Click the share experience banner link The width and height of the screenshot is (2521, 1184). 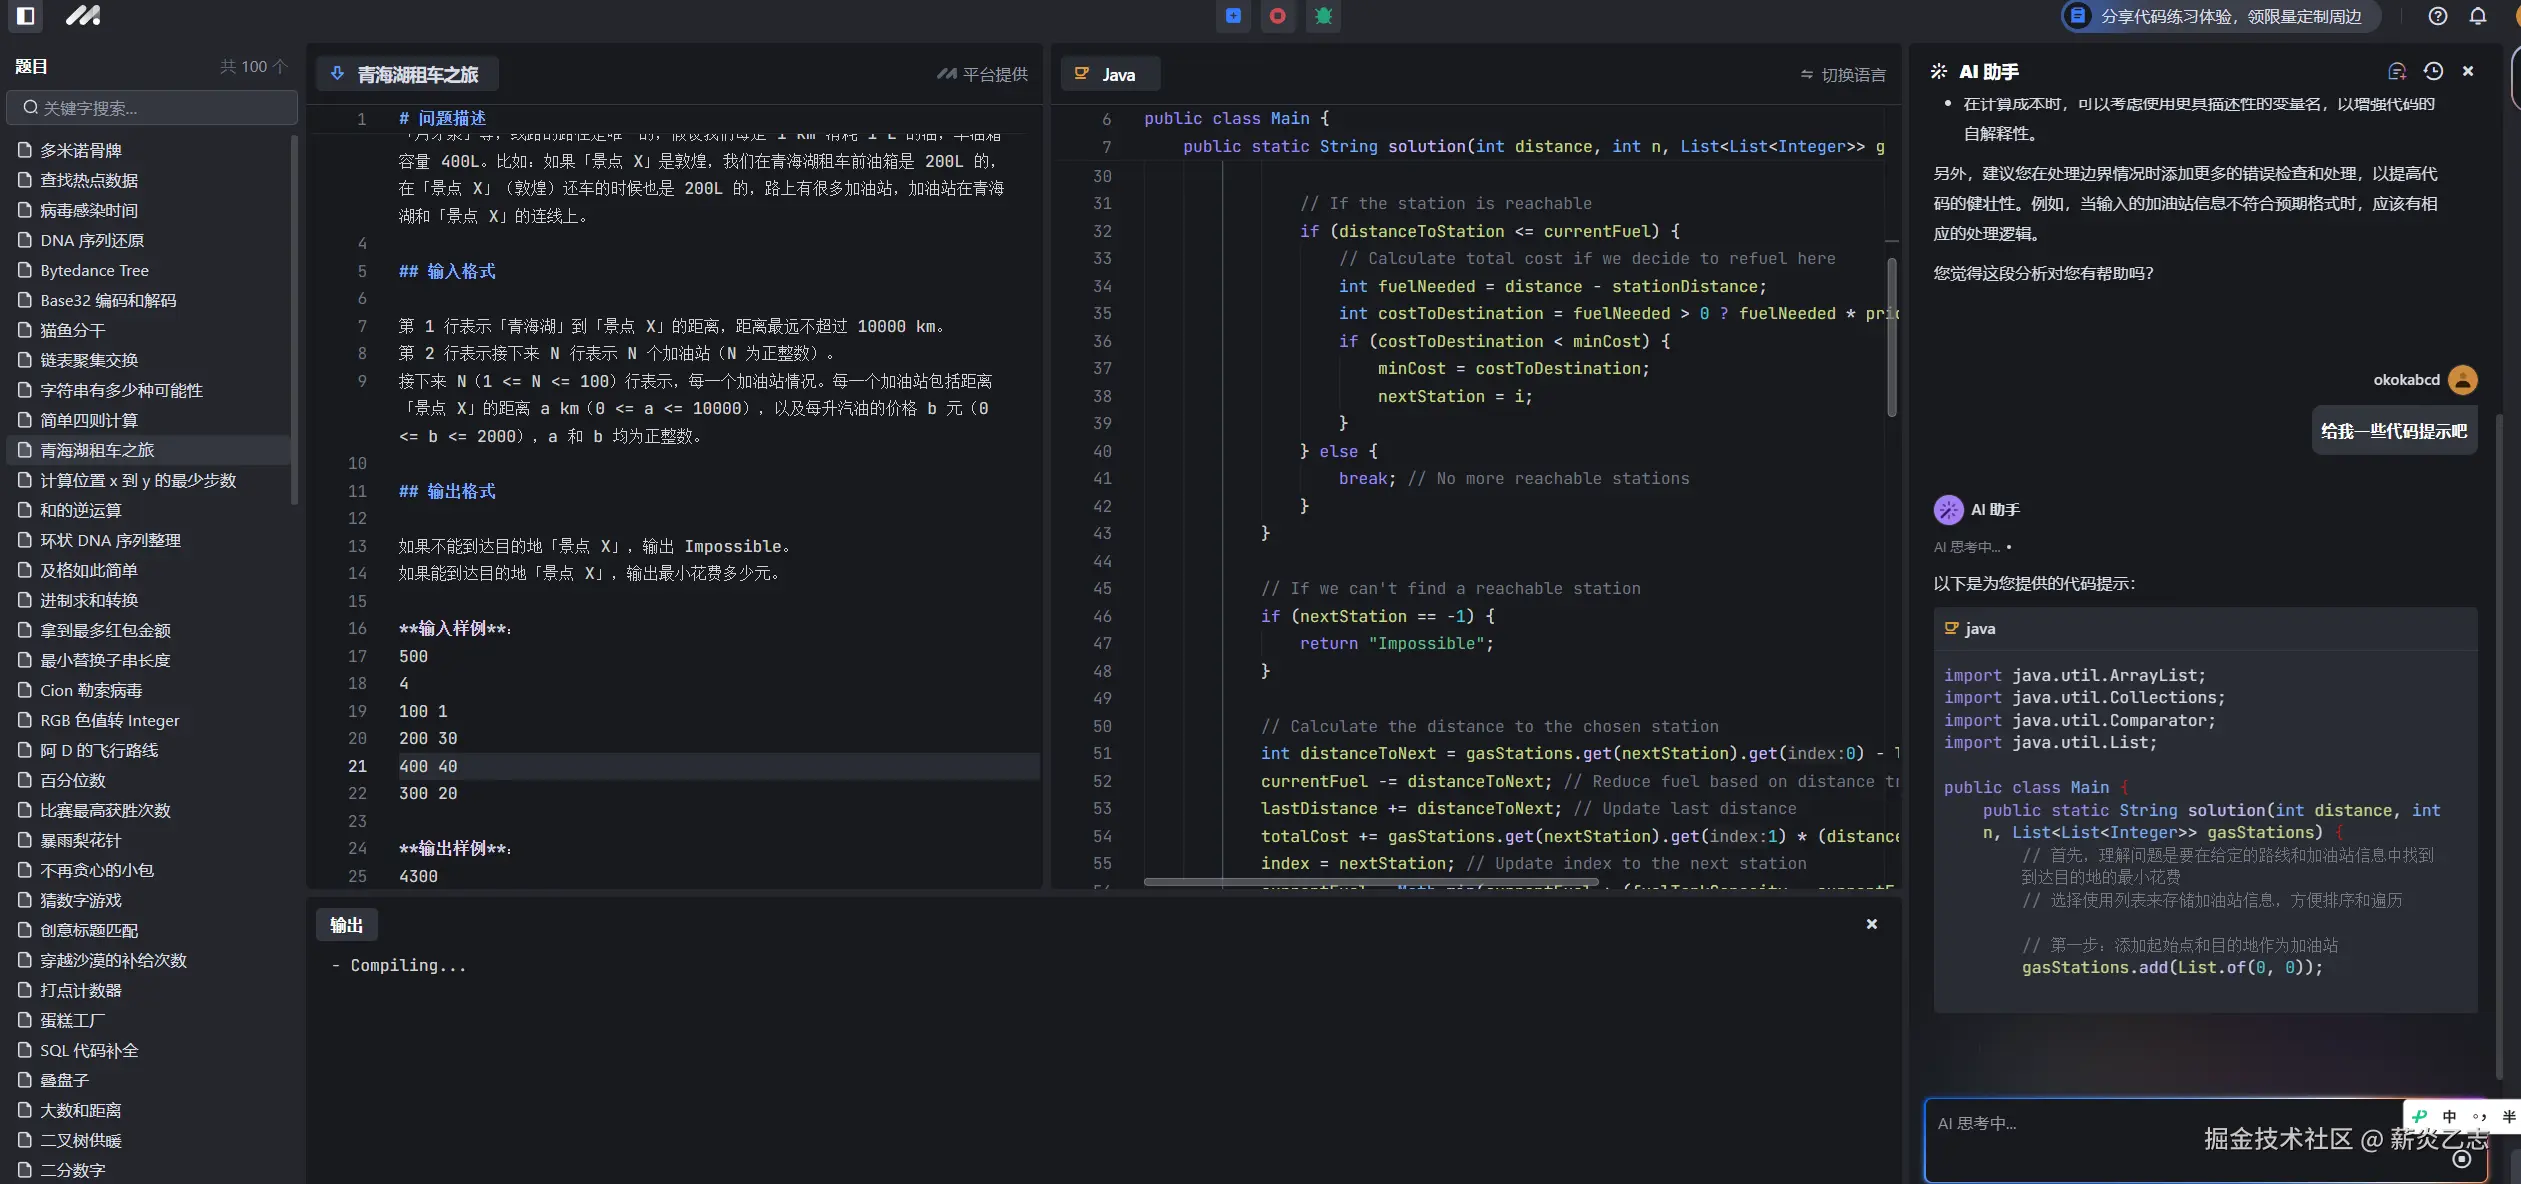pos(2220,16)
